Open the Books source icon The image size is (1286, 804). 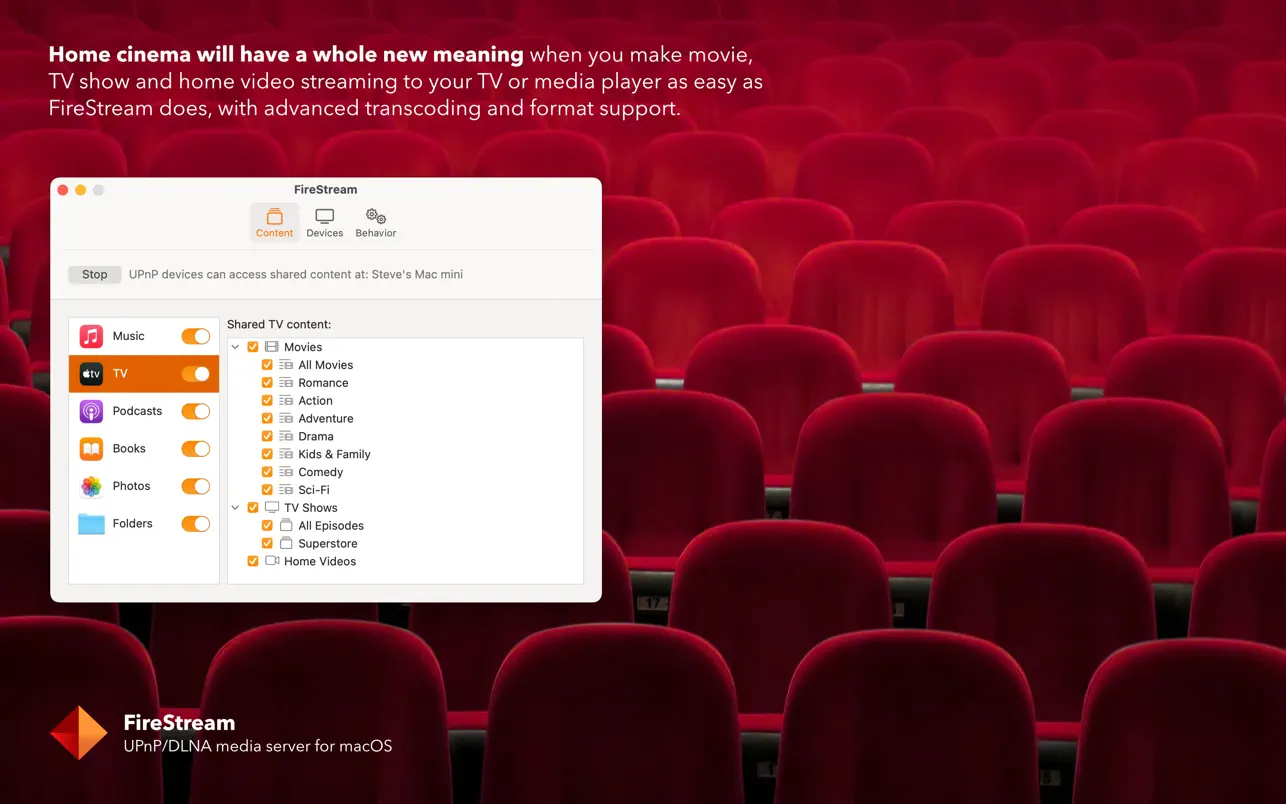point(91,449)
